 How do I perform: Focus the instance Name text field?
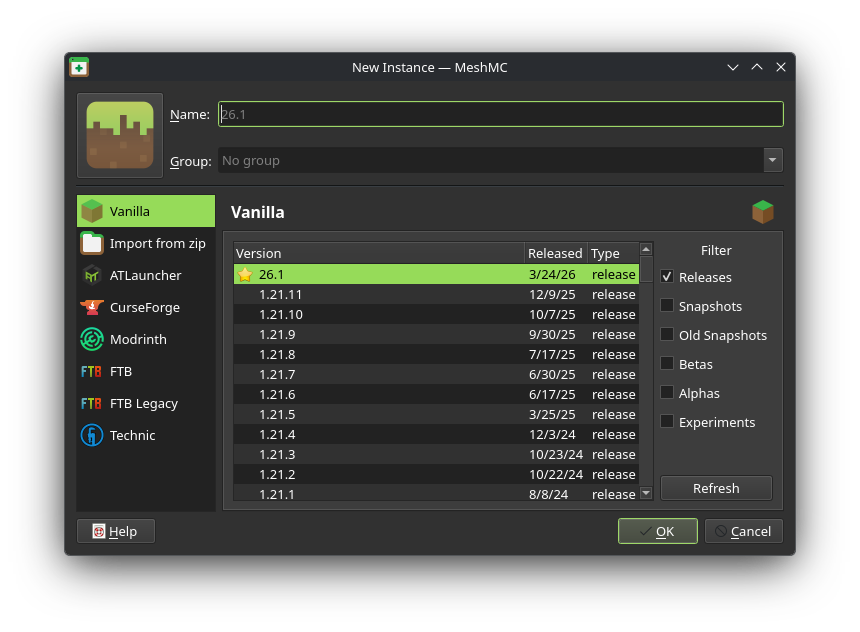click(500, 114)
